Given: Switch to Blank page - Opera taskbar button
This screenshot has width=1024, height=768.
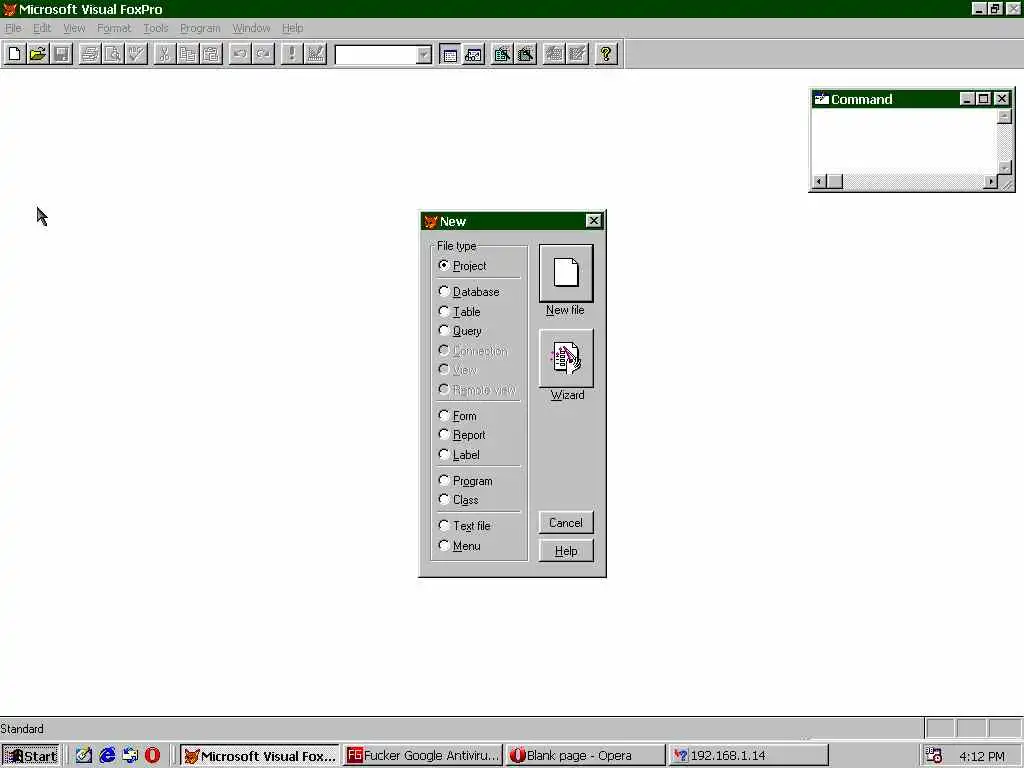Looking at the screenshot, I should click(585, 756).
